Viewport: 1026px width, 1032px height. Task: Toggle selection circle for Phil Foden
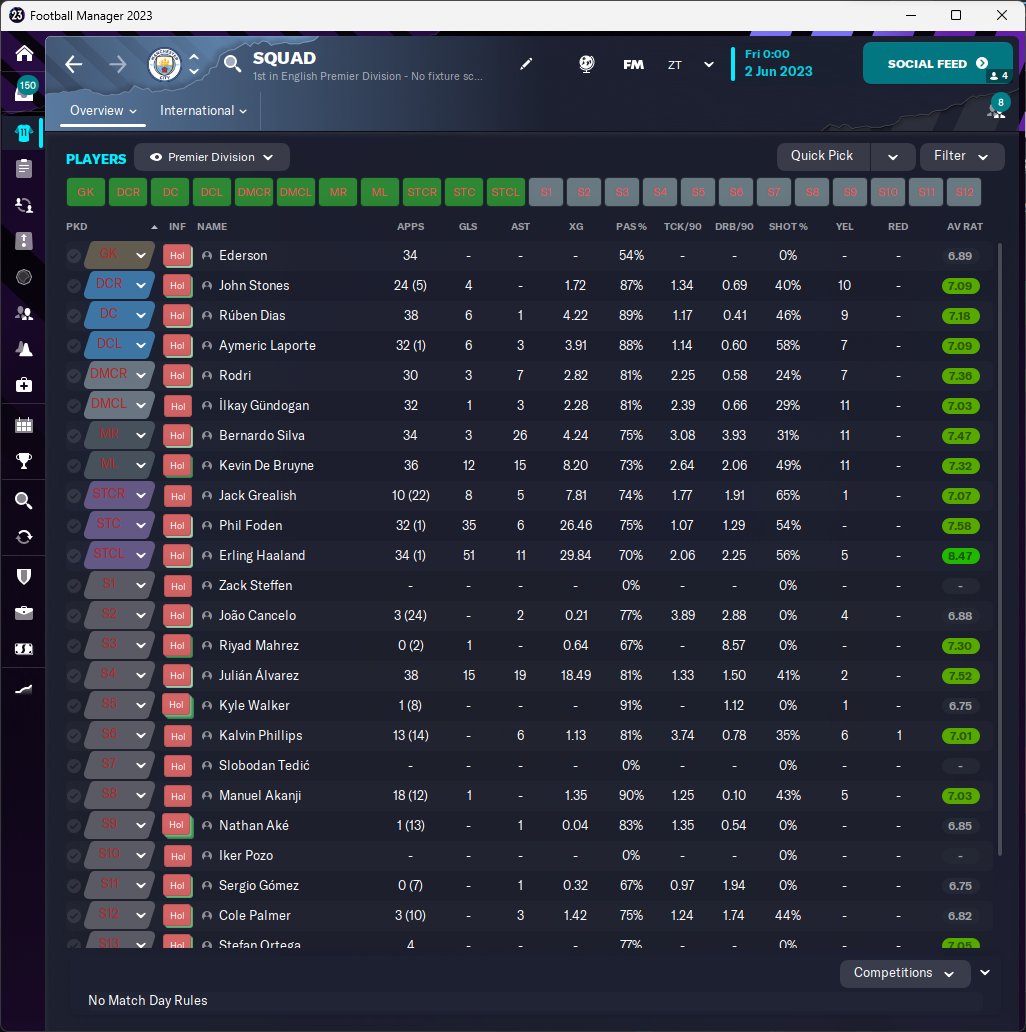coord(74,526)
